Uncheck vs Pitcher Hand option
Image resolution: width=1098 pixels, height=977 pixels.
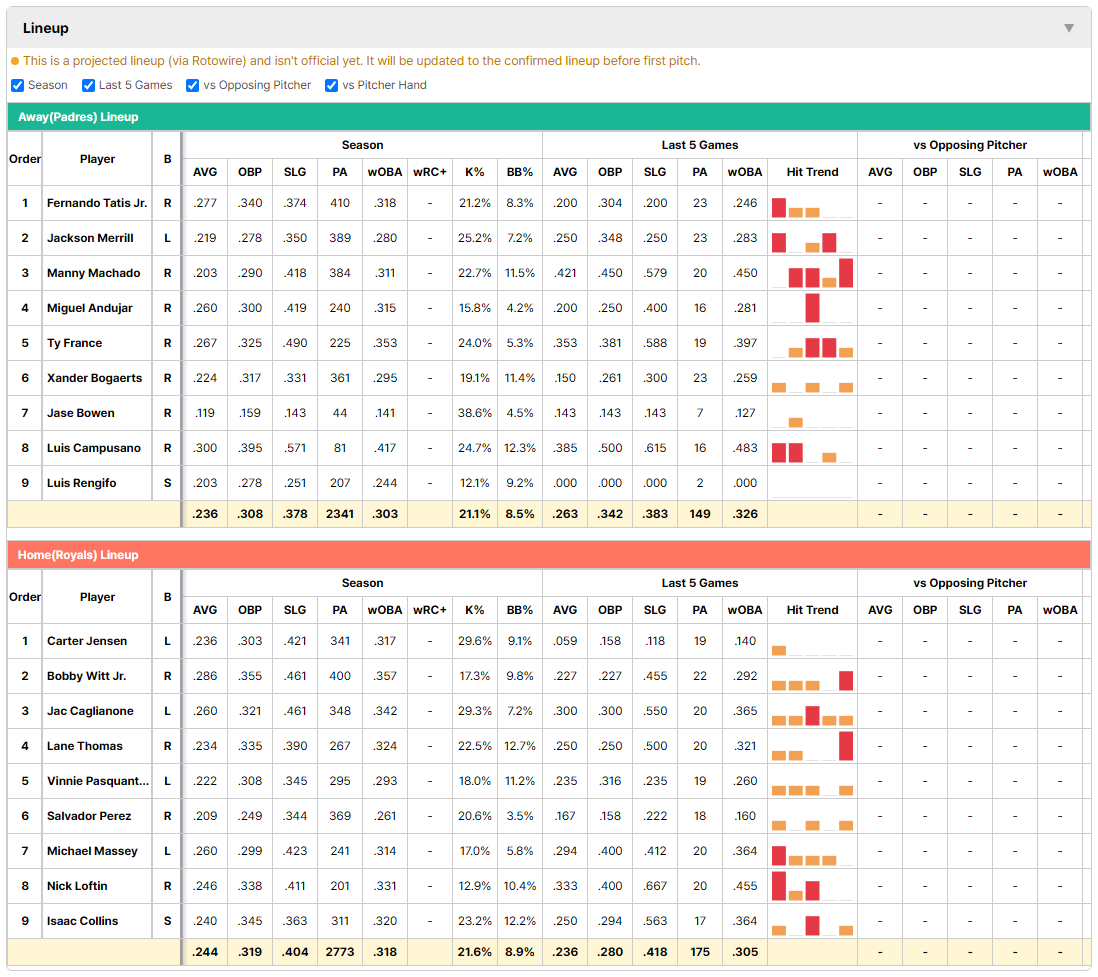point(331,85)
